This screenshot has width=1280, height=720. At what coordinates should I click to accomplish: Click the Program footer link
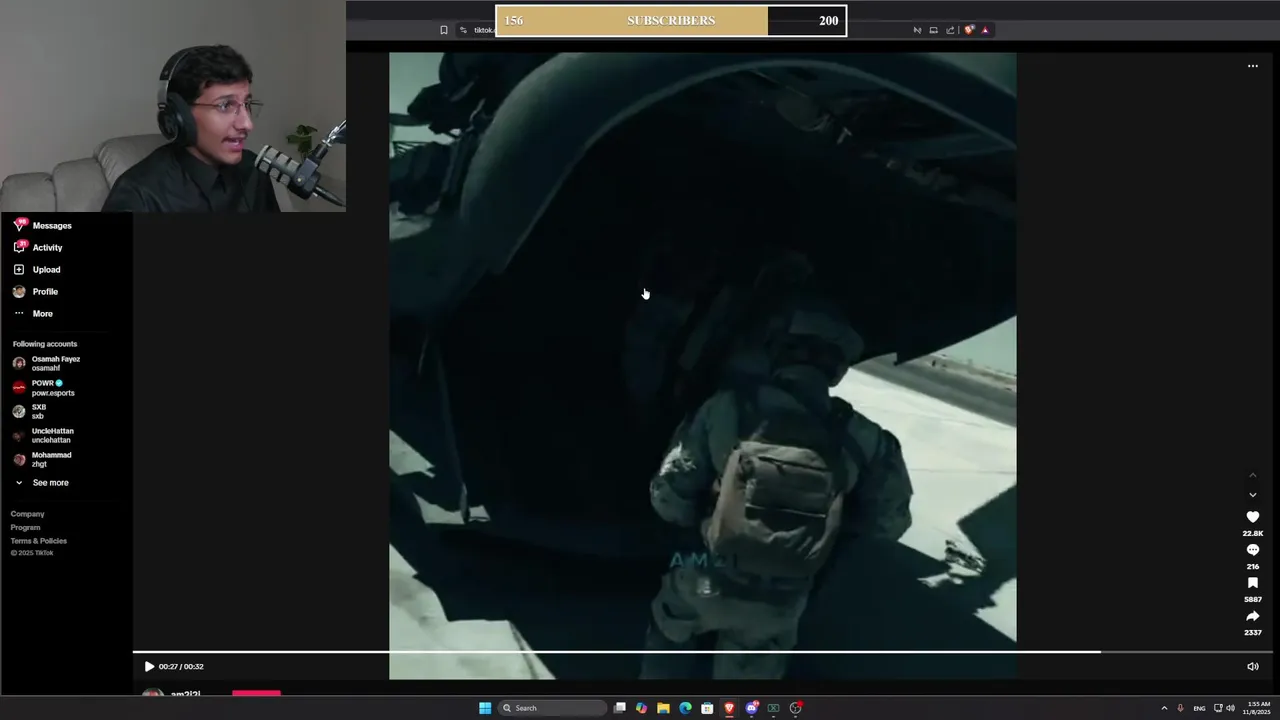pyautogui.click(x=26, y=527)
